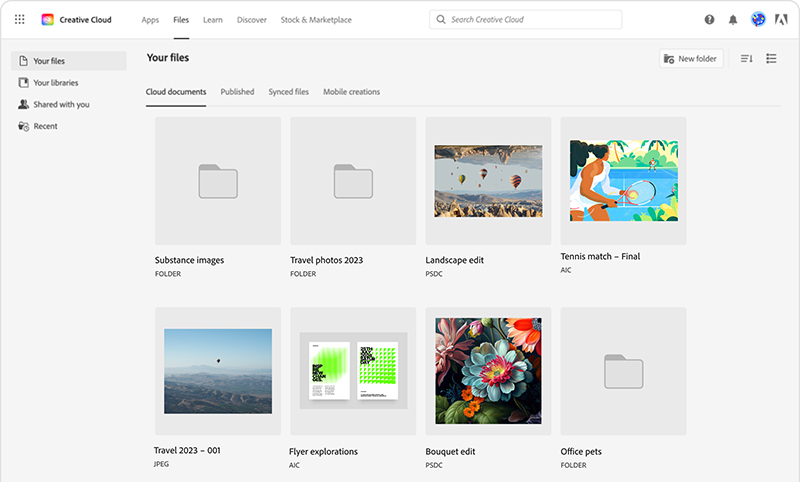Open the sort order options icon
This screenshot has height=482, width=800.
pyautogui.click(x=746, y=59)
